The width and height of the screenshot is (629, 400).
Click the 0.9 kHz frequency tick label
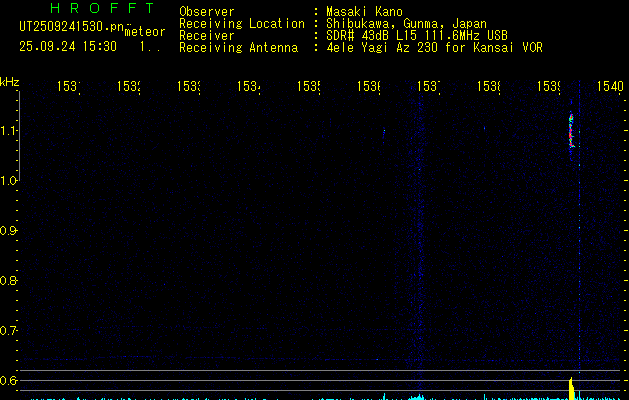8,231
